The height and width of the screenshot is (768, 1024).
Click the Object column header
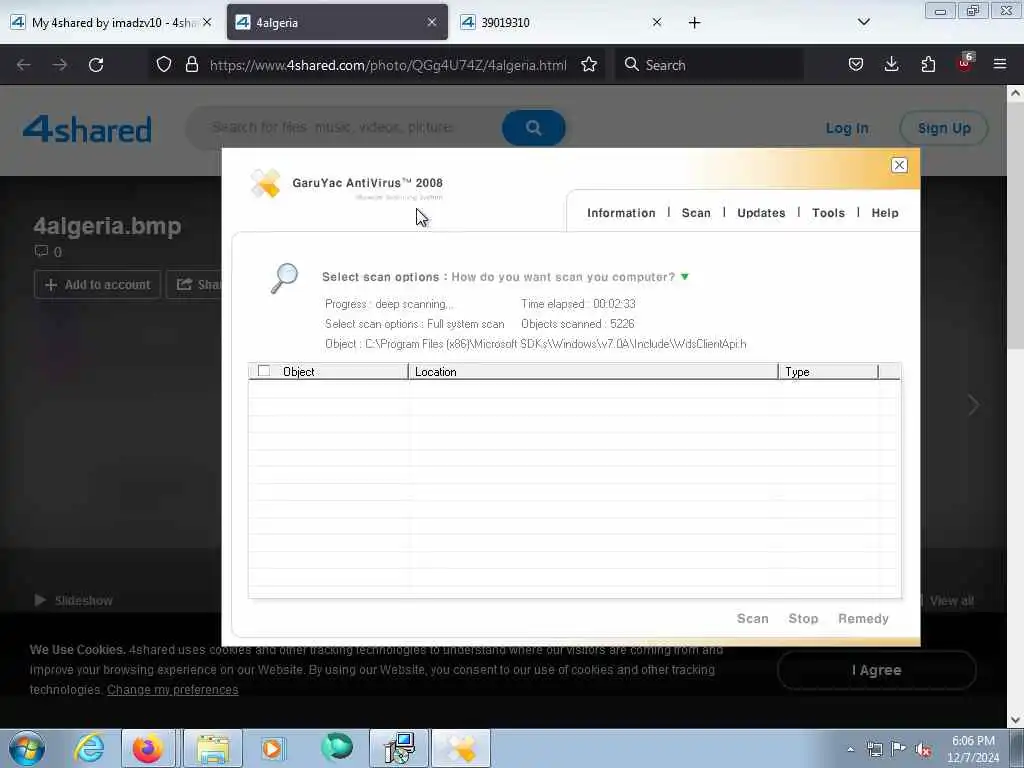pos(328,372)
